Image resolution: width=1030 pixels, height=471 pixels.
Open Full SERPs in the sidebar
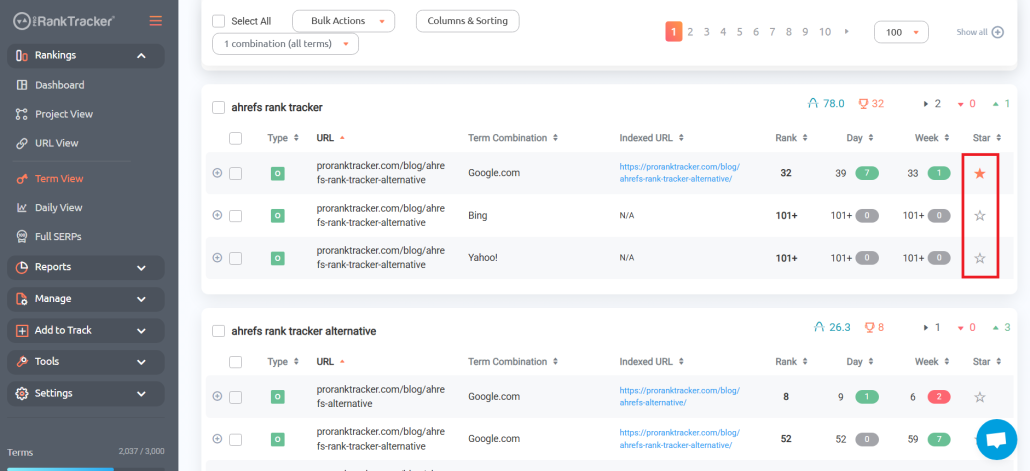[58, 236]
